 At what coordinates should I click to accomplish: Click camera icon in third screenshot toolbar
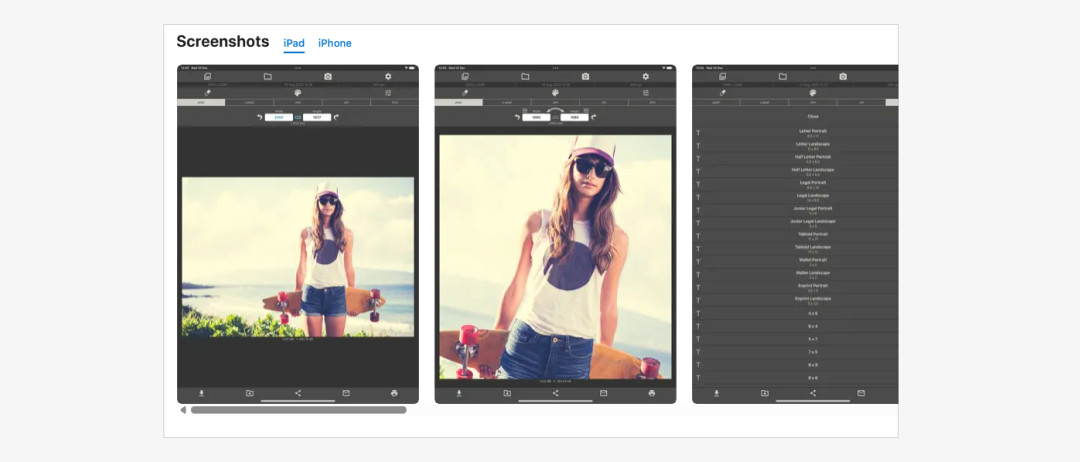pyautogui.click(x=843, y=76)
